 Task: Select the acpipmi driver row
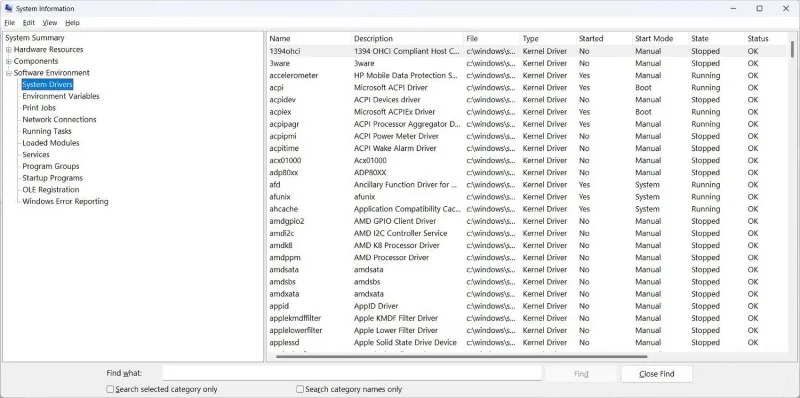pos(527,136)
